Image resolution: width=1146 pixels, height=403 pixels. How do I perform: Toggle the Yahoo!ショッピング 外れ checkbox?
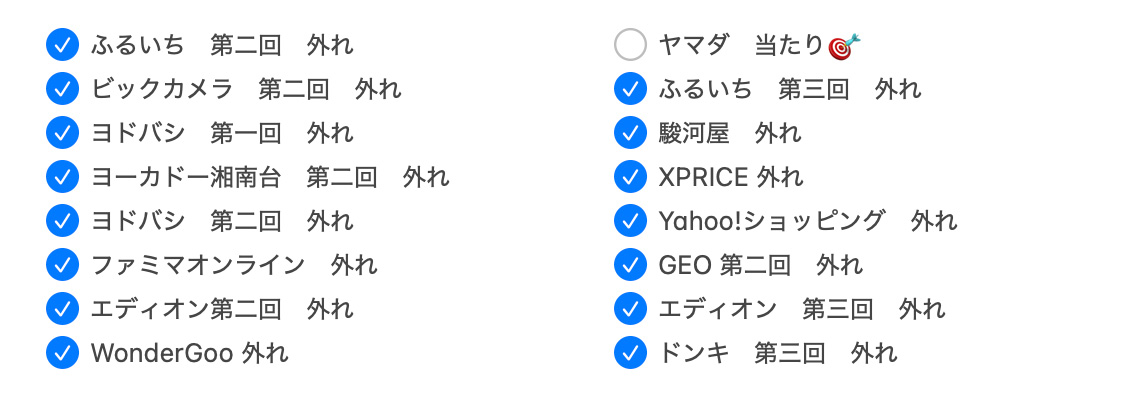630,221
